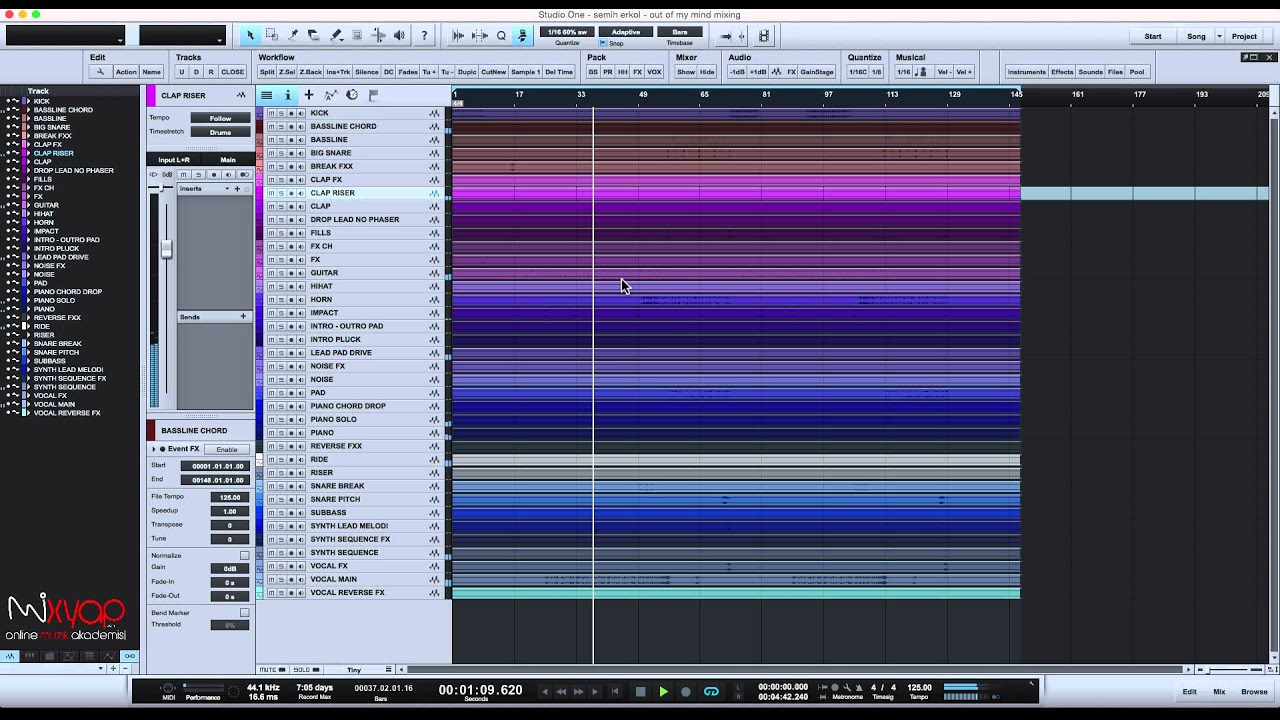Open the Effects browser tab

1062,72
